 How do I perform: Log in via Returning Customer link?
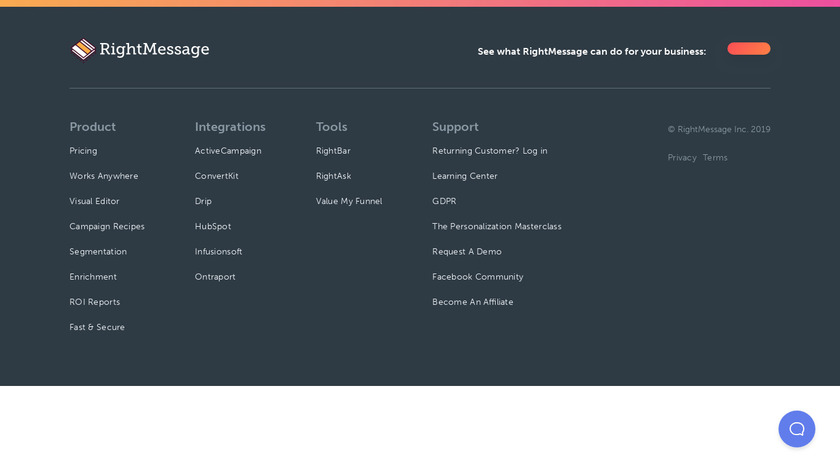point(489,151)
